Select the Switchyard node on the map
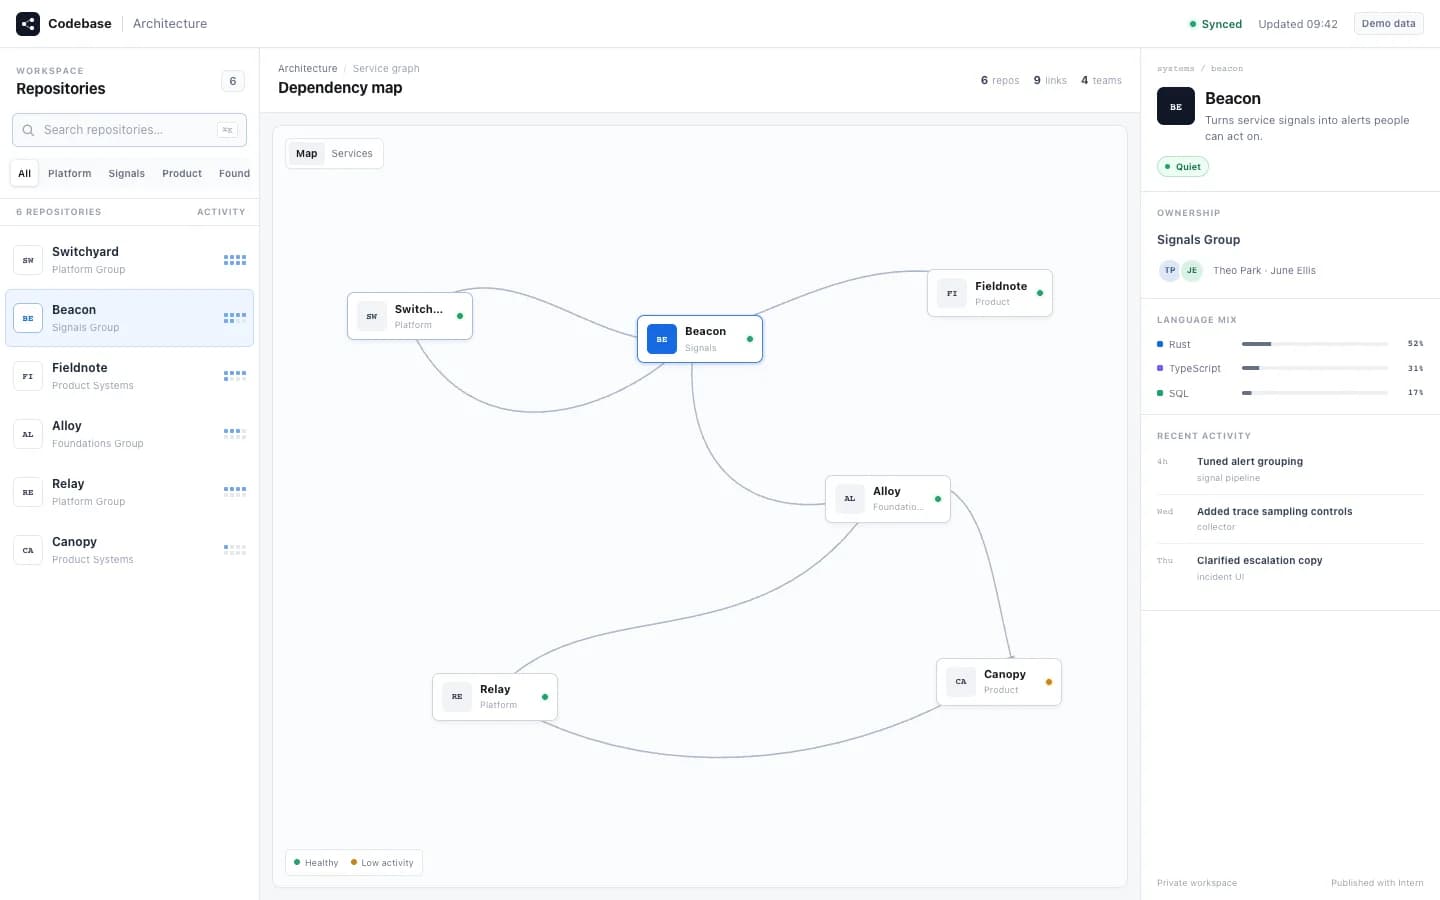The height and width of the screenshot is (900, 1440). [x=410, y=316]
